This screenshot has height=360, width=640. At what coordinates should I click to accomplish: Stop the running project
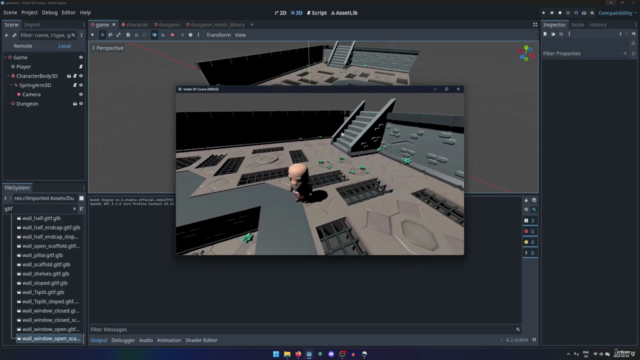560,13
